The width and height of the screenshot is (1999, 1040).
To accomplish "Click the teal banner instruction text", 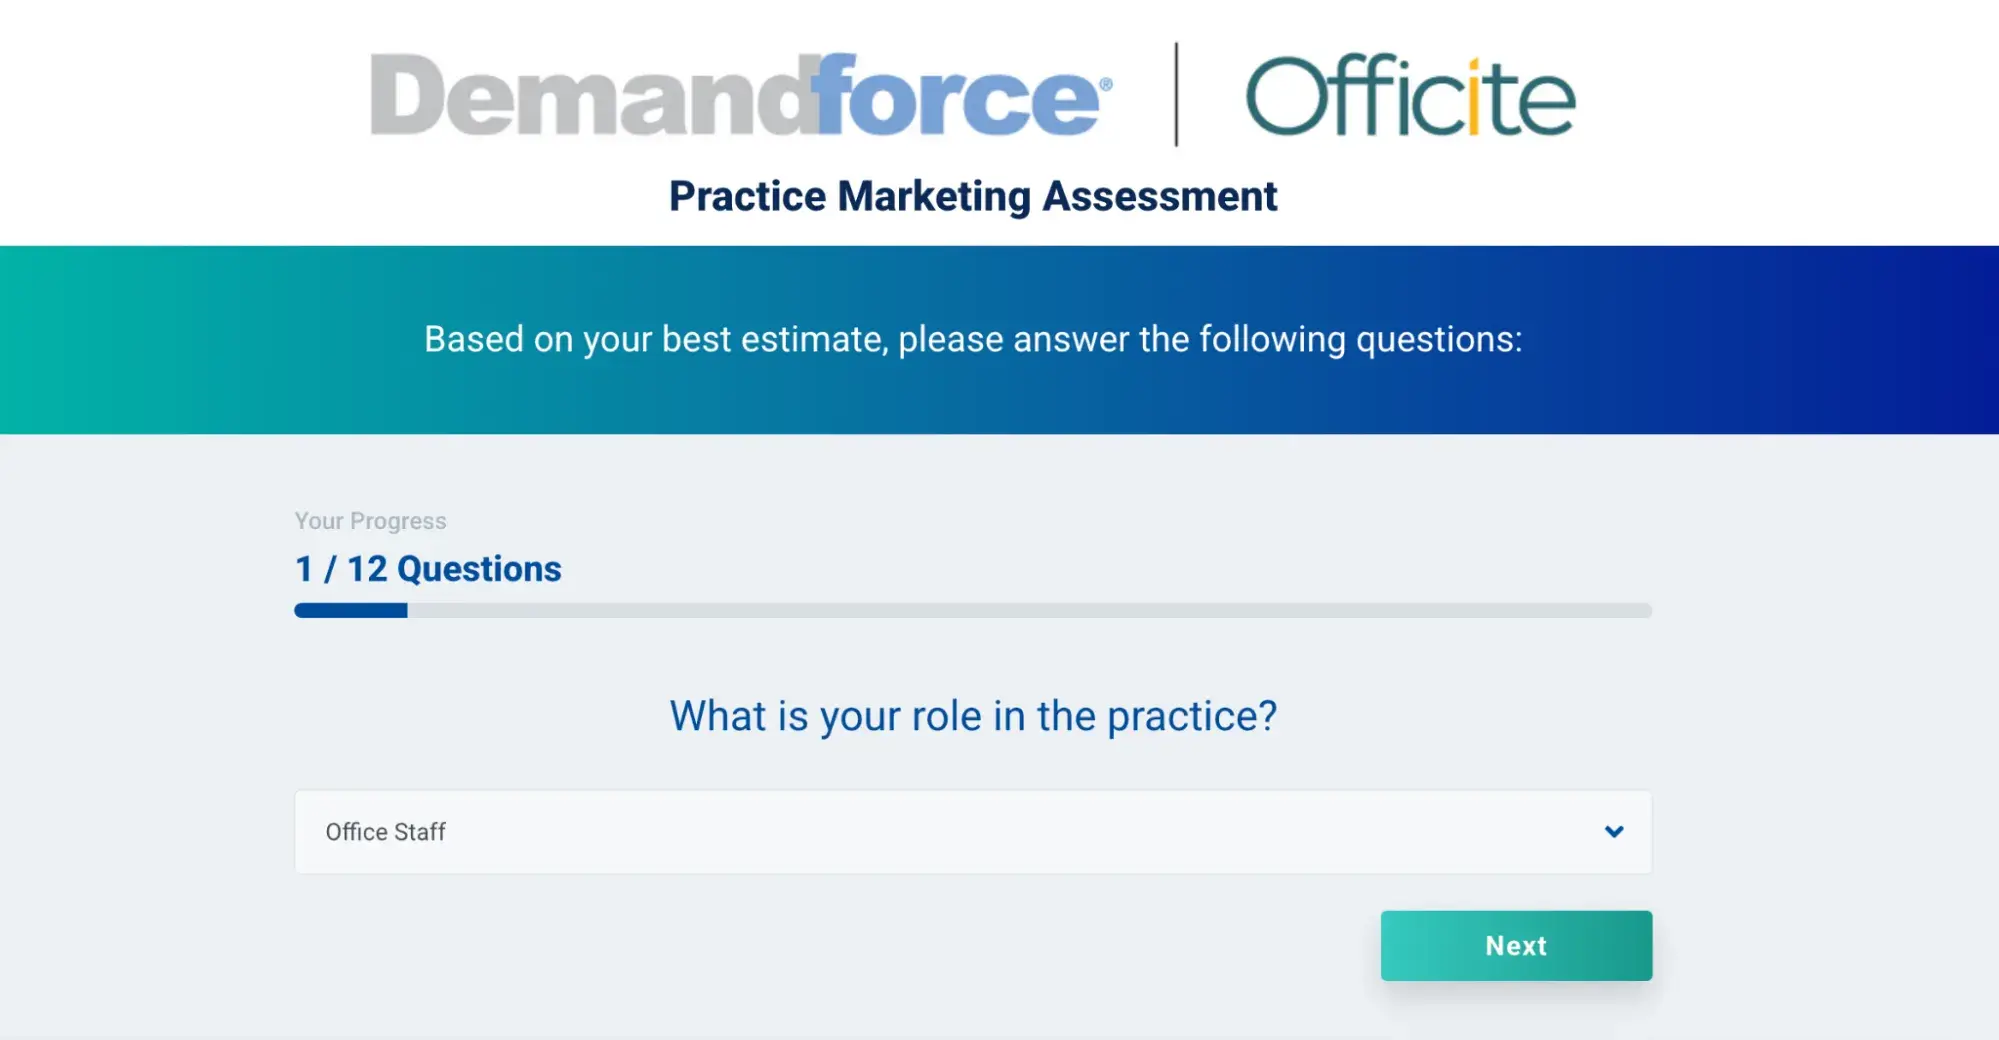I will [974, 339].
